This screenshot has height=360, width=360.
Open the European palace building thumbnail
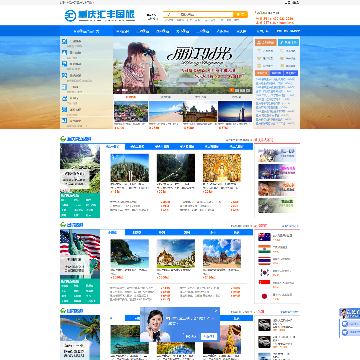[200, 111]
